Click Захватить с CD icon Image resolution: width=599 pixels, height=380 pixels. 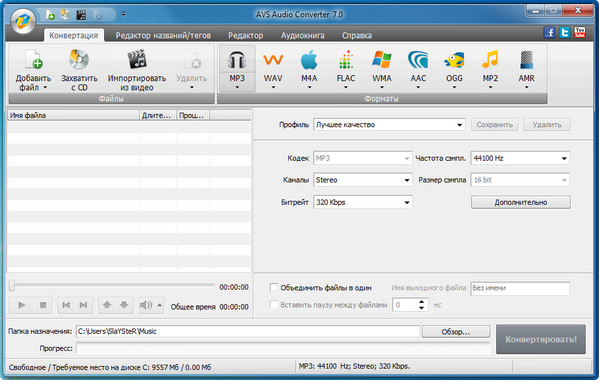tap(79, 60)
